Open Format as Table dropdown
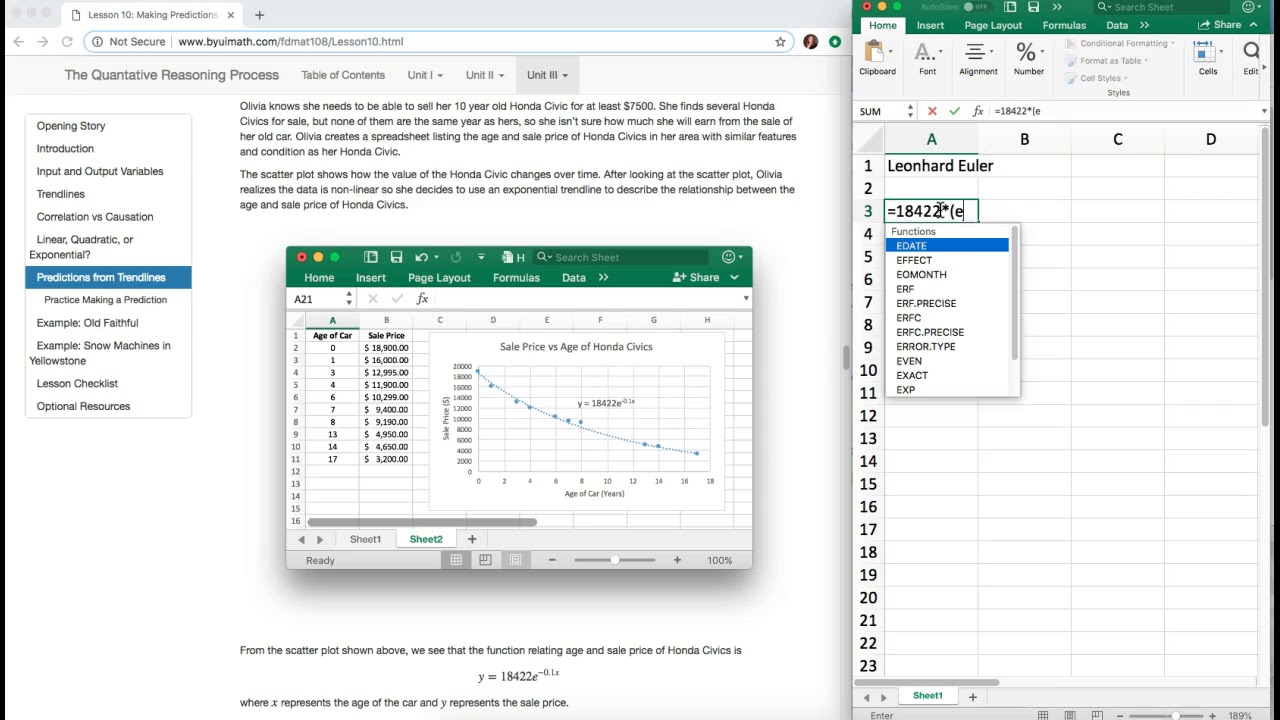Image resolution: width=1280 pixels, height=720 pixels. pos(1107,61)
